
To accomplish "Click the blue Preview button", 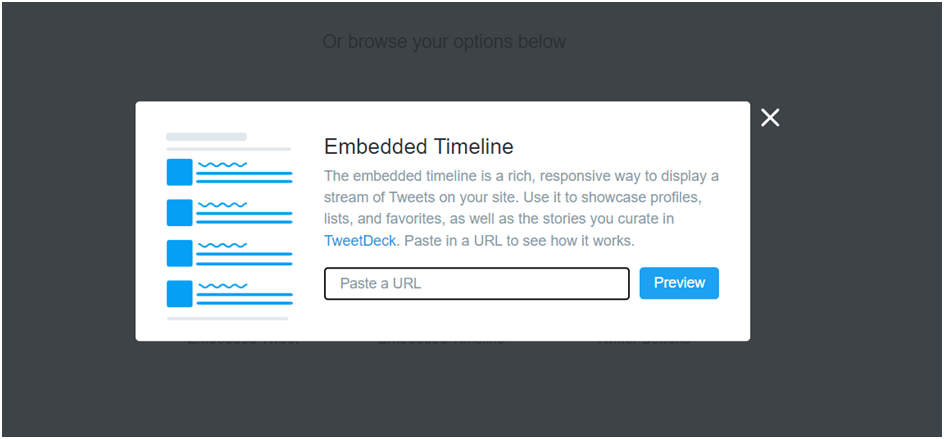I will [x=679, y=283].
